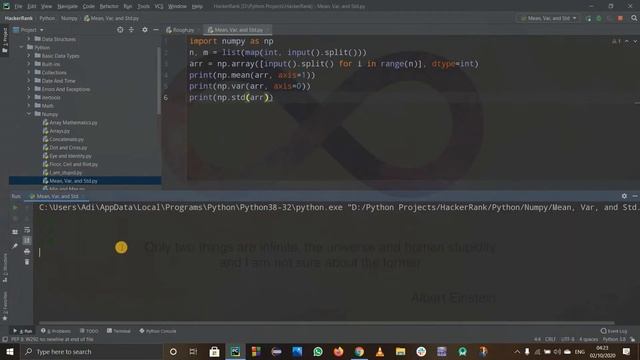Screen dimensions: 640x360
Task: Pin the Run tab with the pin icon
Action: 15,246
